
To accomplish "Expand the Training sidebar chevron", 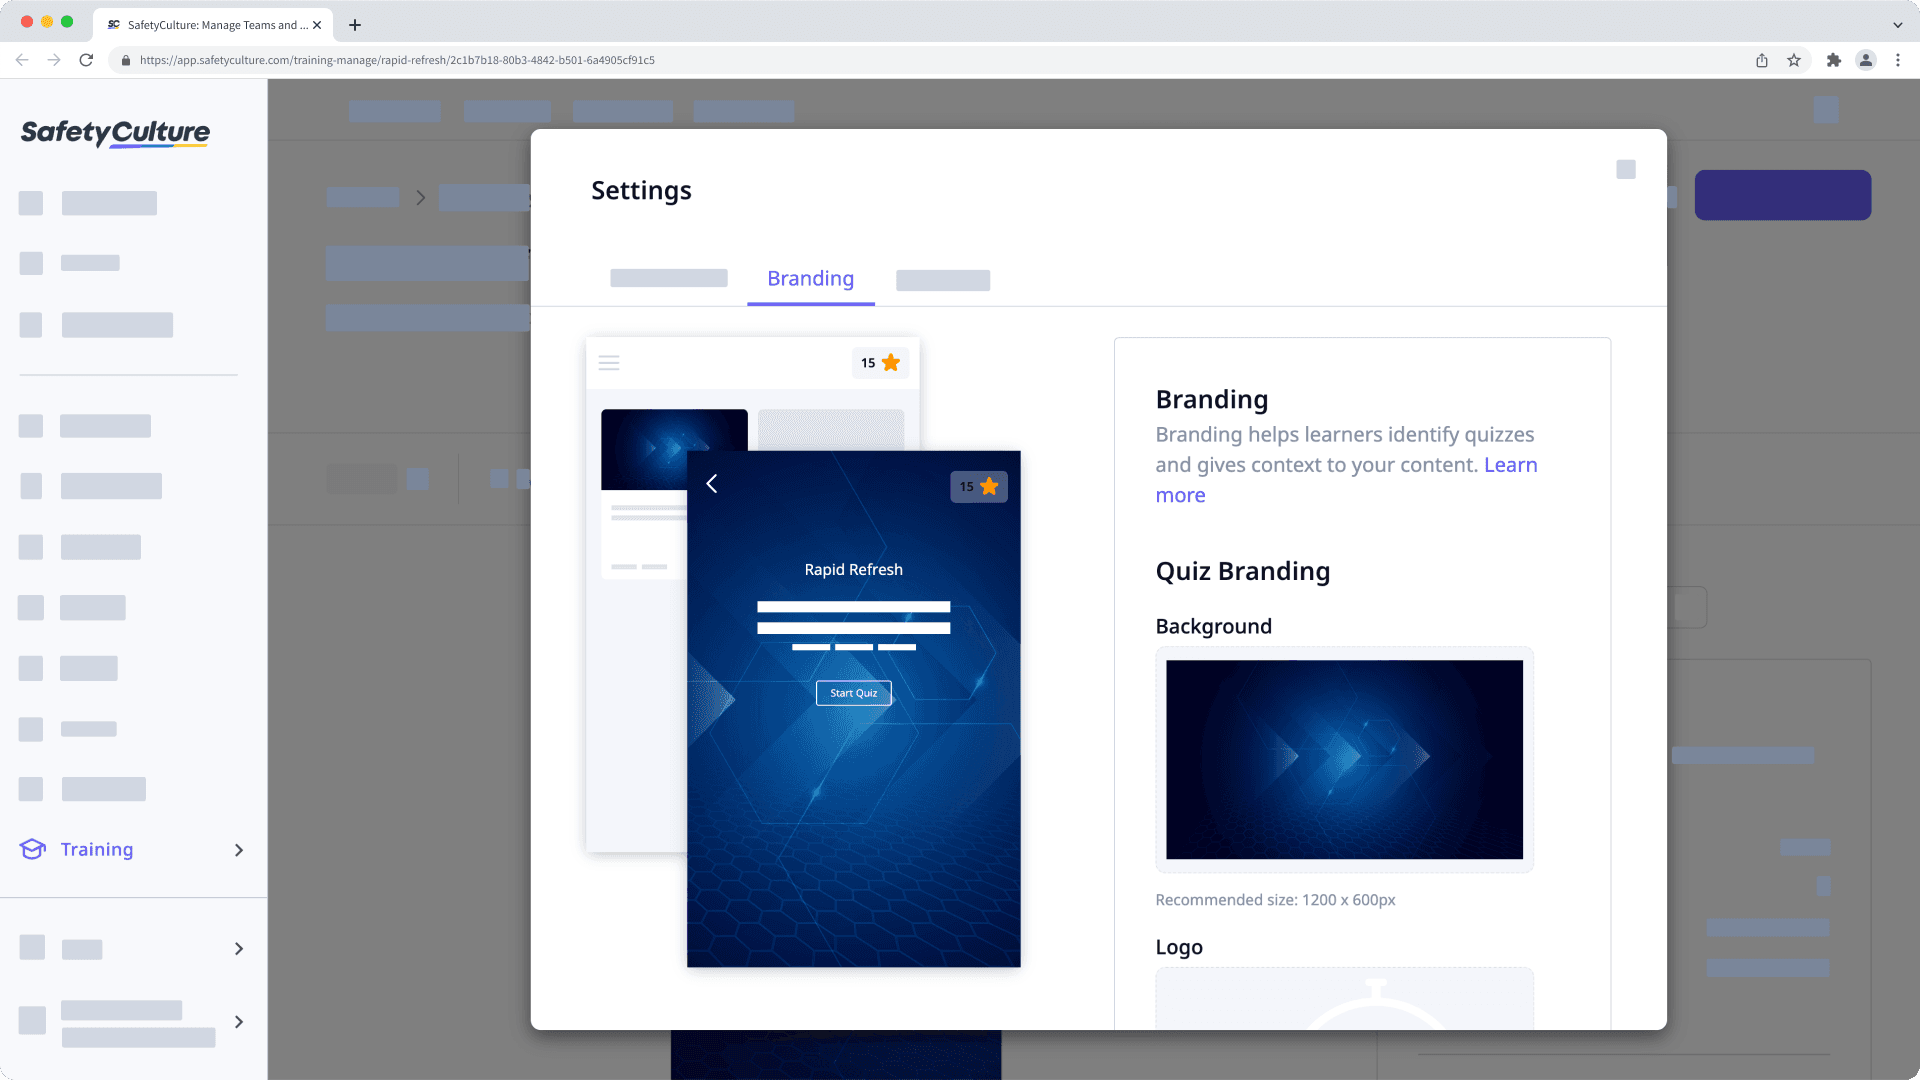I will (238, 850).
